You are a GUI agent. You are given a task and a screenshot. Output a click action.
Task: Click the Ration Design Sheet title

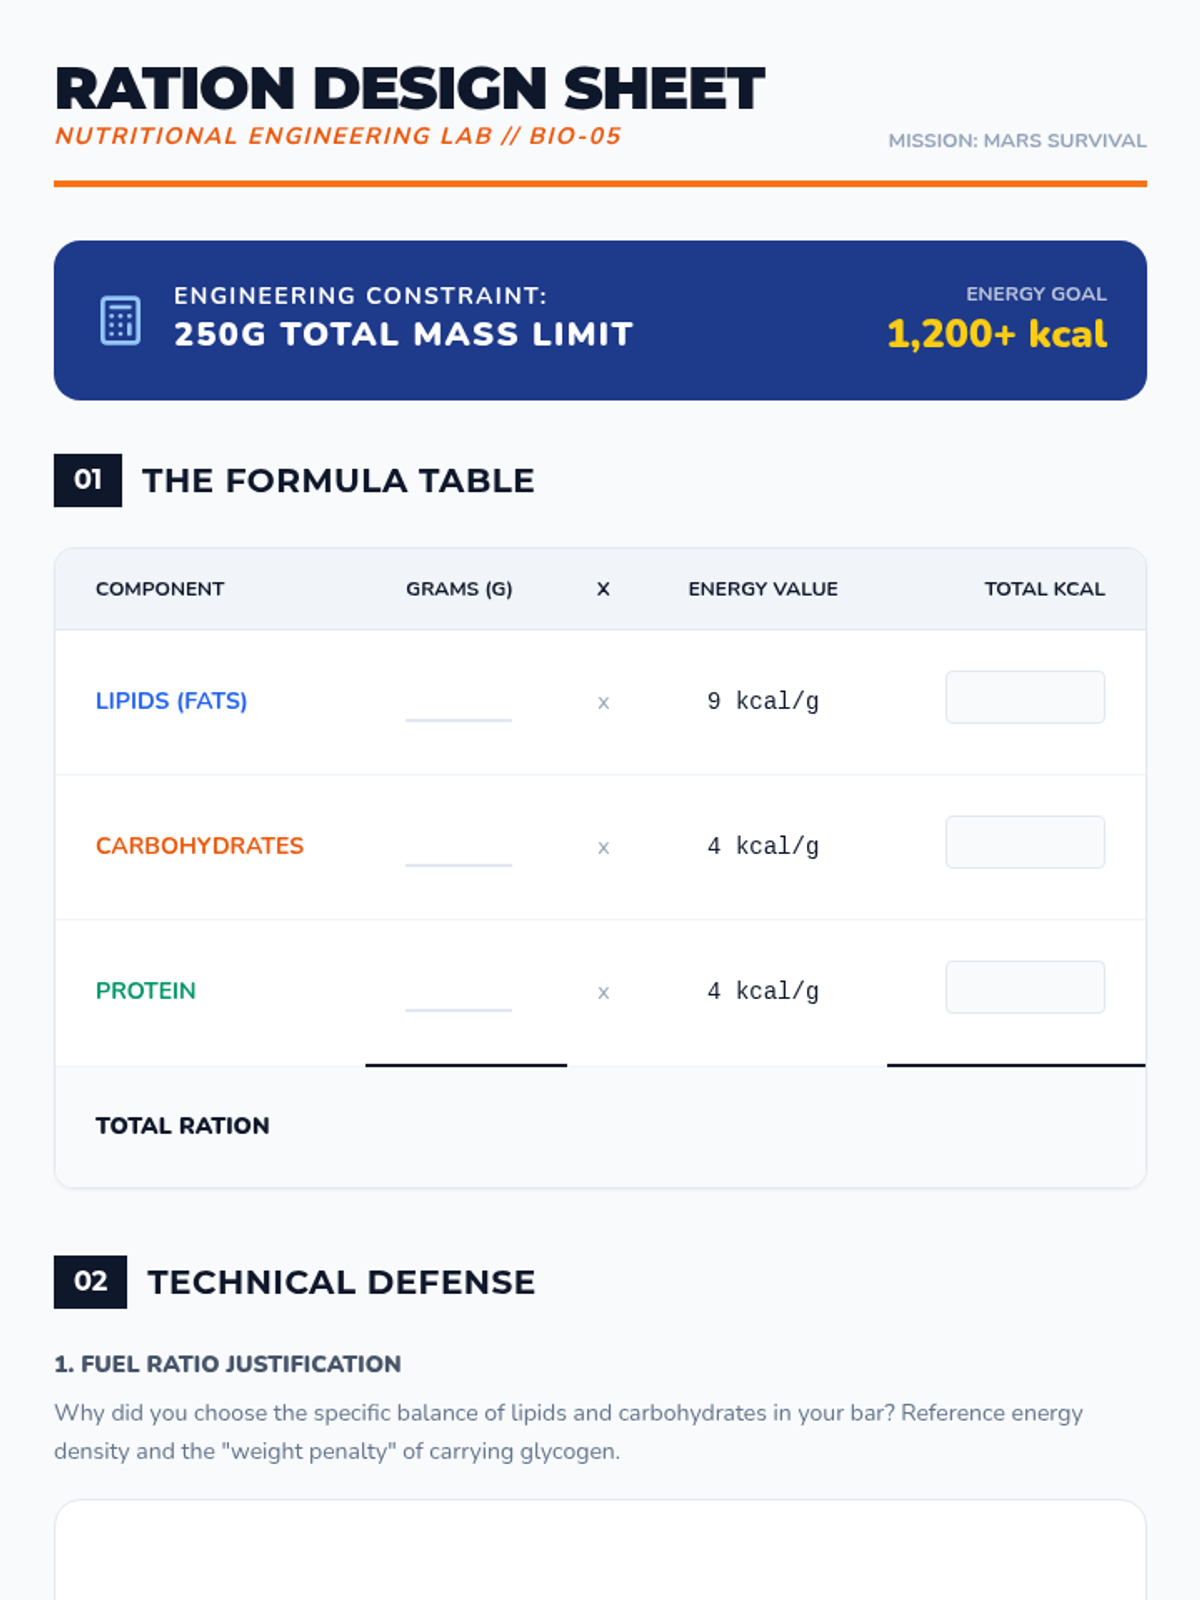pyautogui.click(x=410, y=88)
